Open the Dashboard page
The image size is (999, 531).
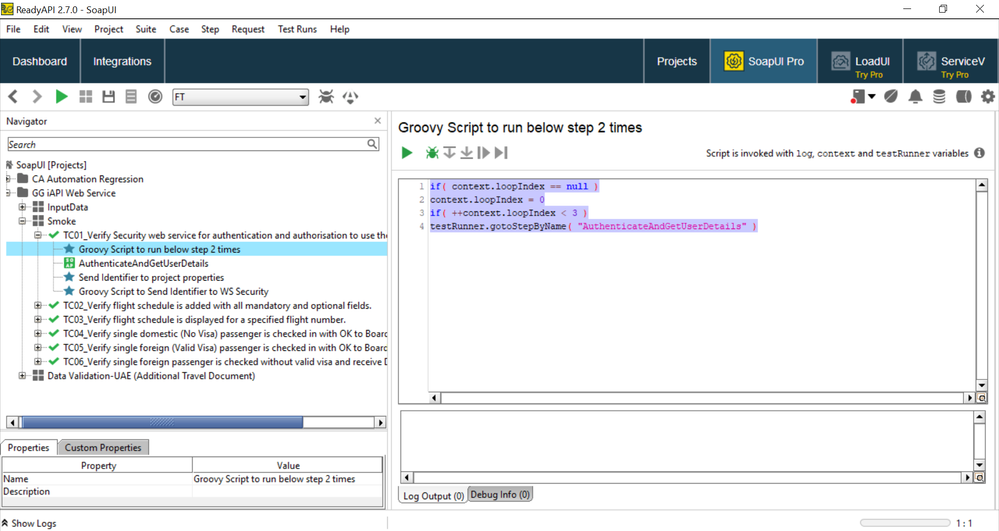(x=40, y=62)
